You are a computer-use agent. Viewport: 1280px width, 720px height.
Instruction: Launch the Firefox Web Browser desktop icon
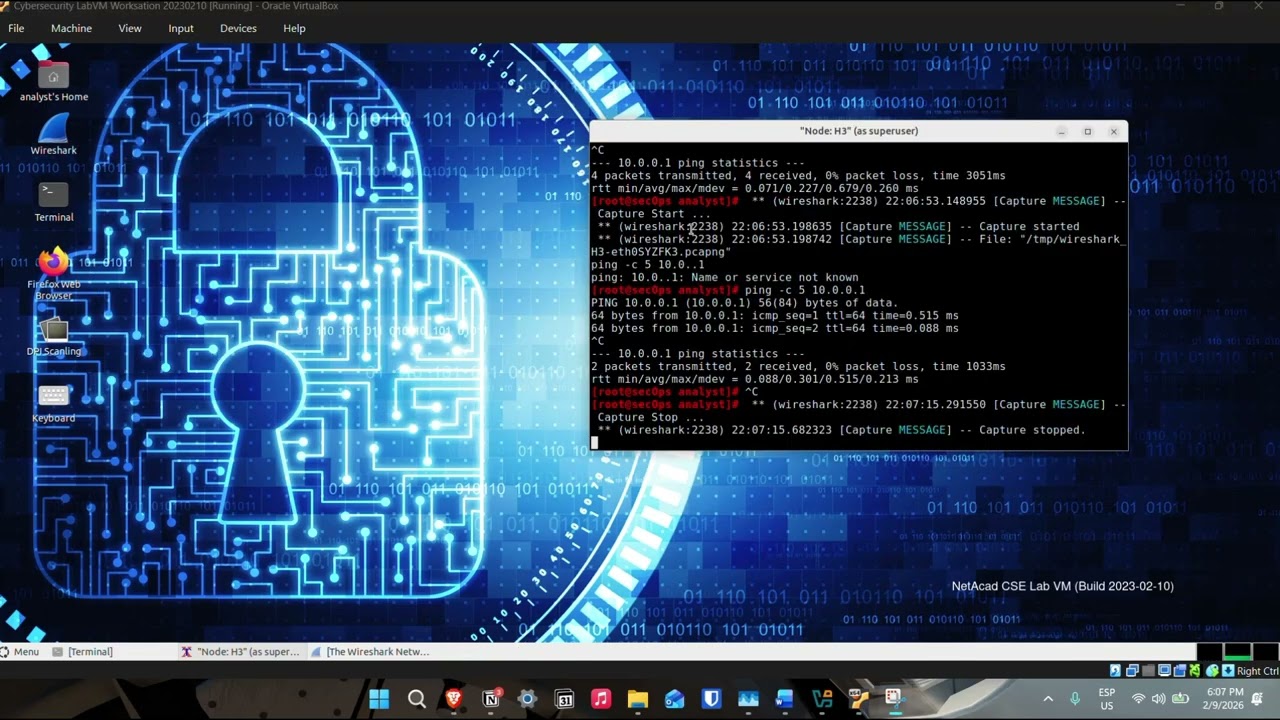pyautogui.click(x=54, y=274)
